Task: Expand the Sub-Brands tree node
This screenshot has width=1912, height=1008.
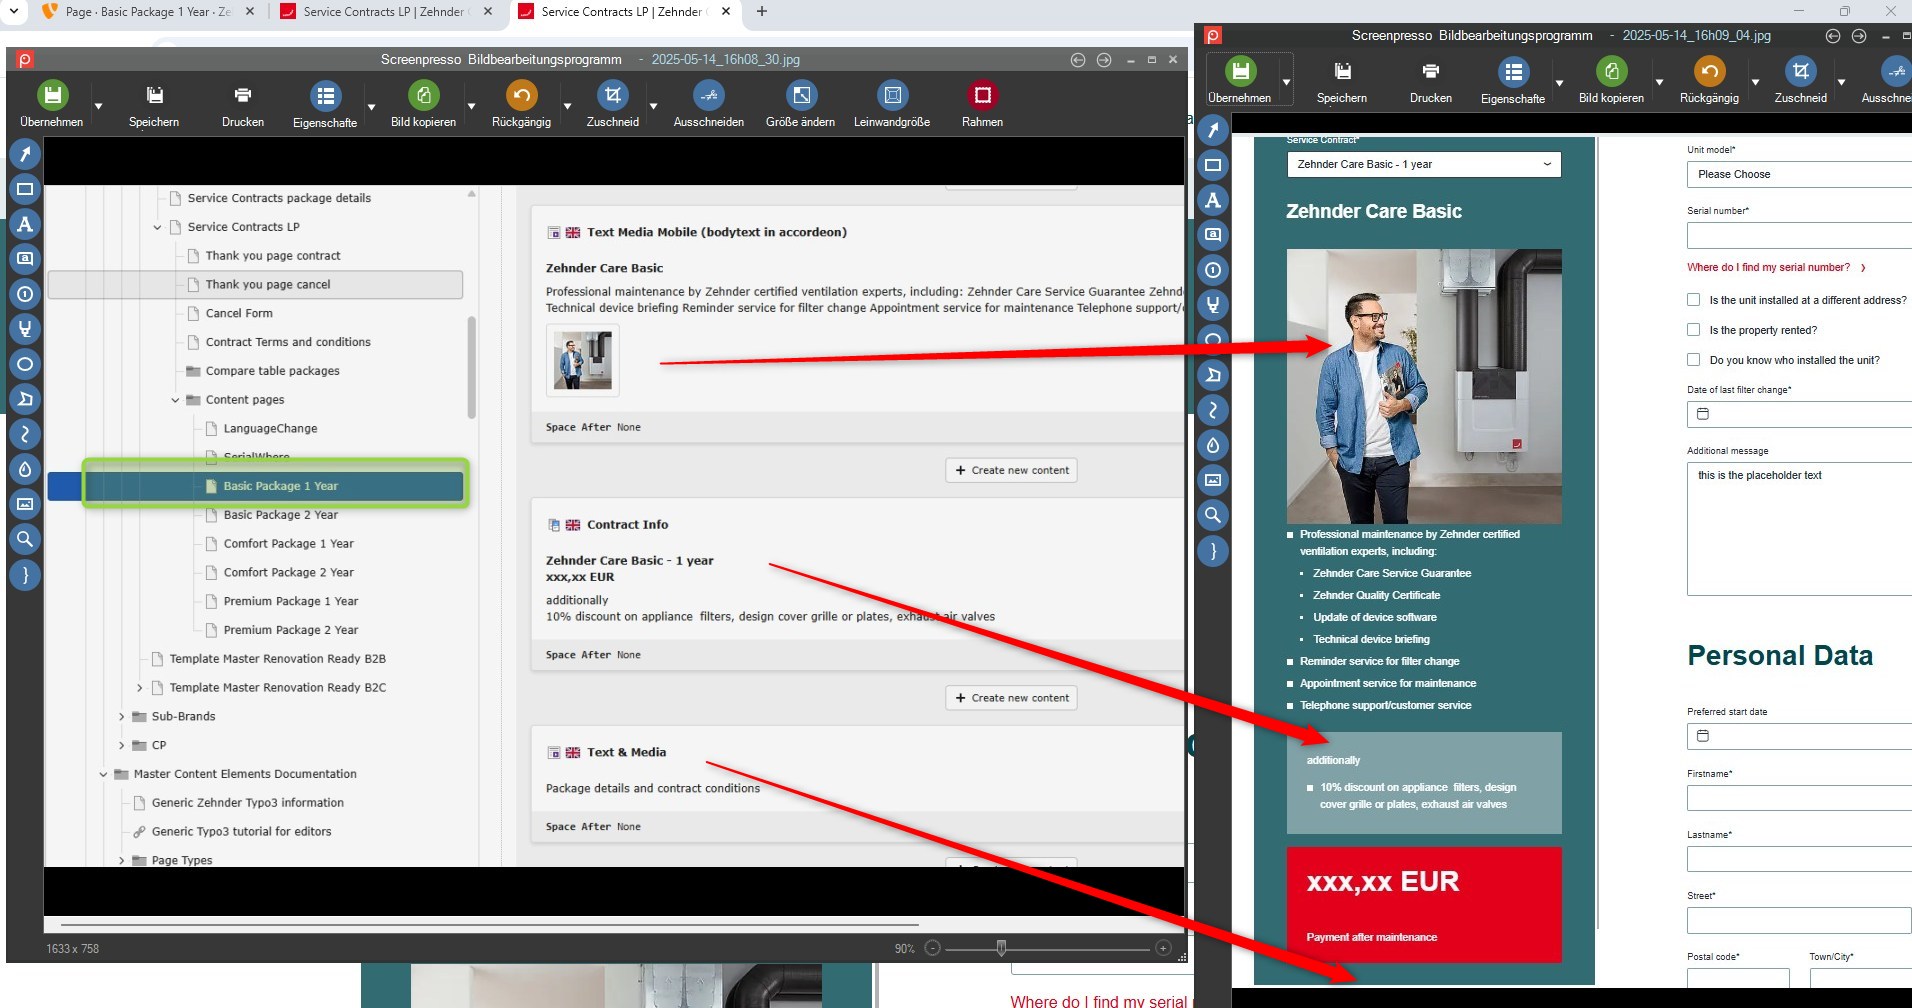Action: coord(122,717)
